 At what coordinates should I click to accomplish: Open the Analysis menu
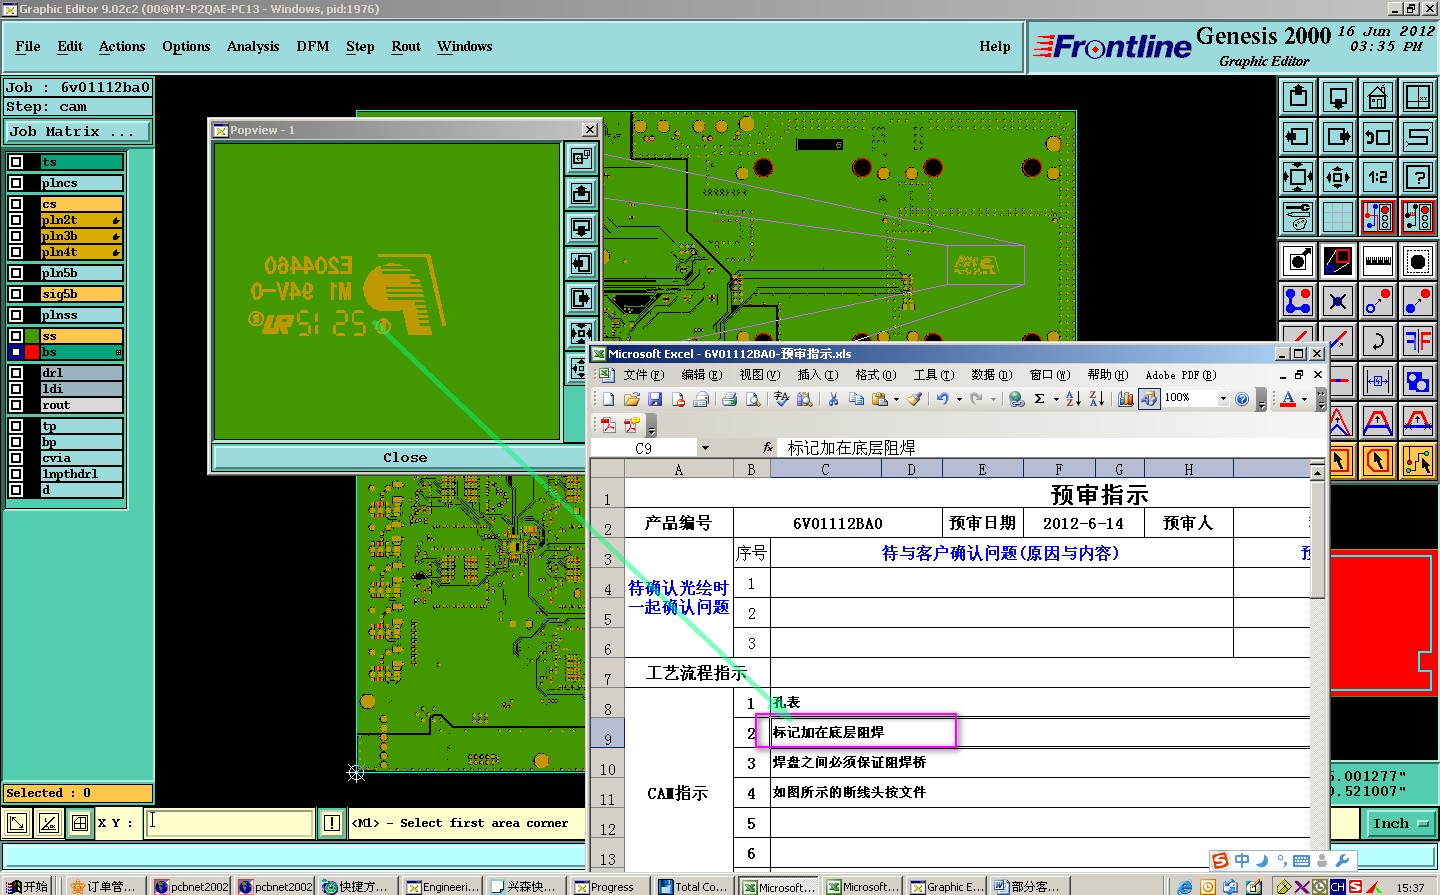253,47
